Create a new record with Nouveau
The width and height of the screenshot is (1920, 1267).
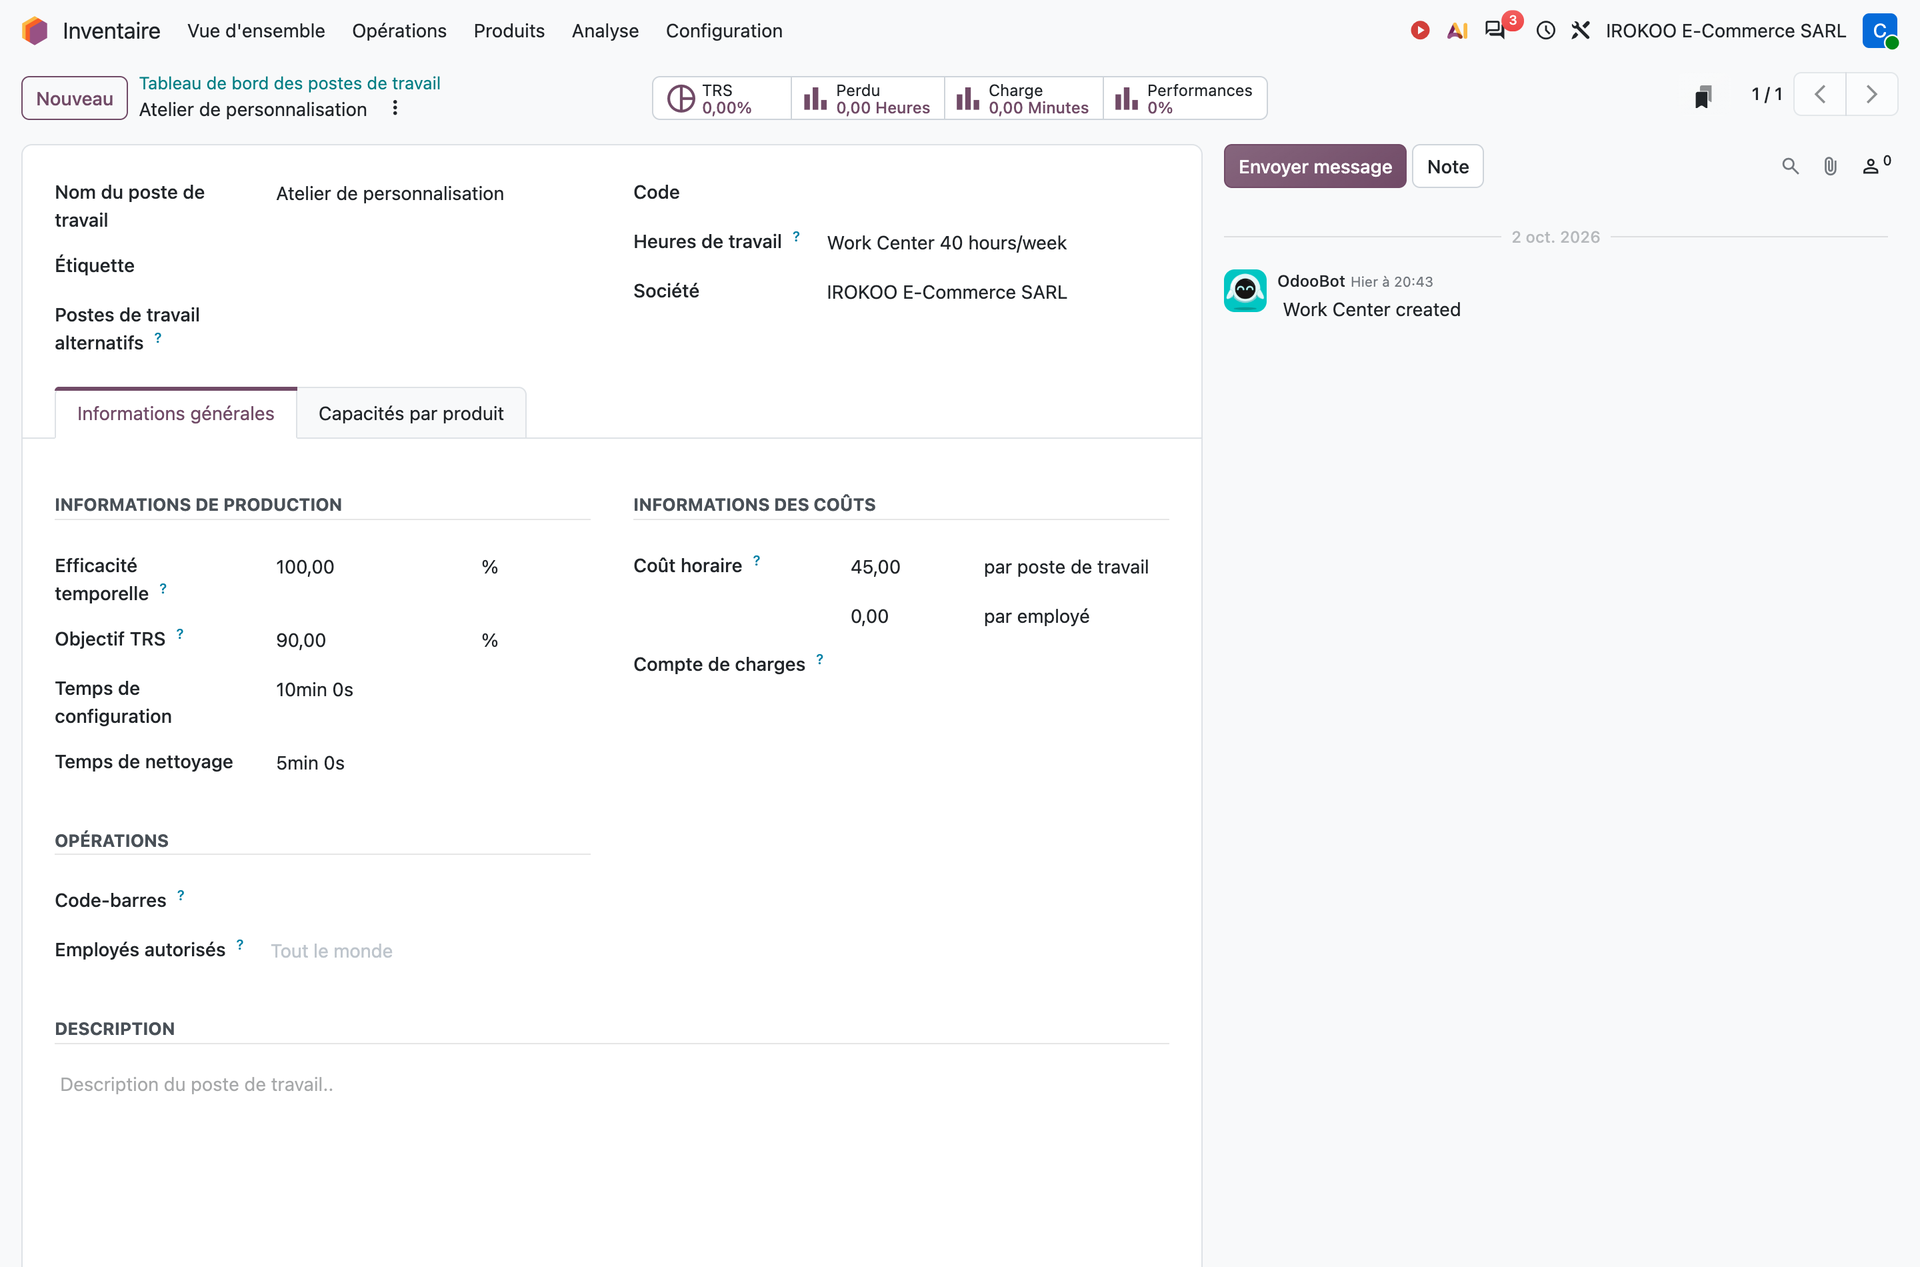point(74,98)
